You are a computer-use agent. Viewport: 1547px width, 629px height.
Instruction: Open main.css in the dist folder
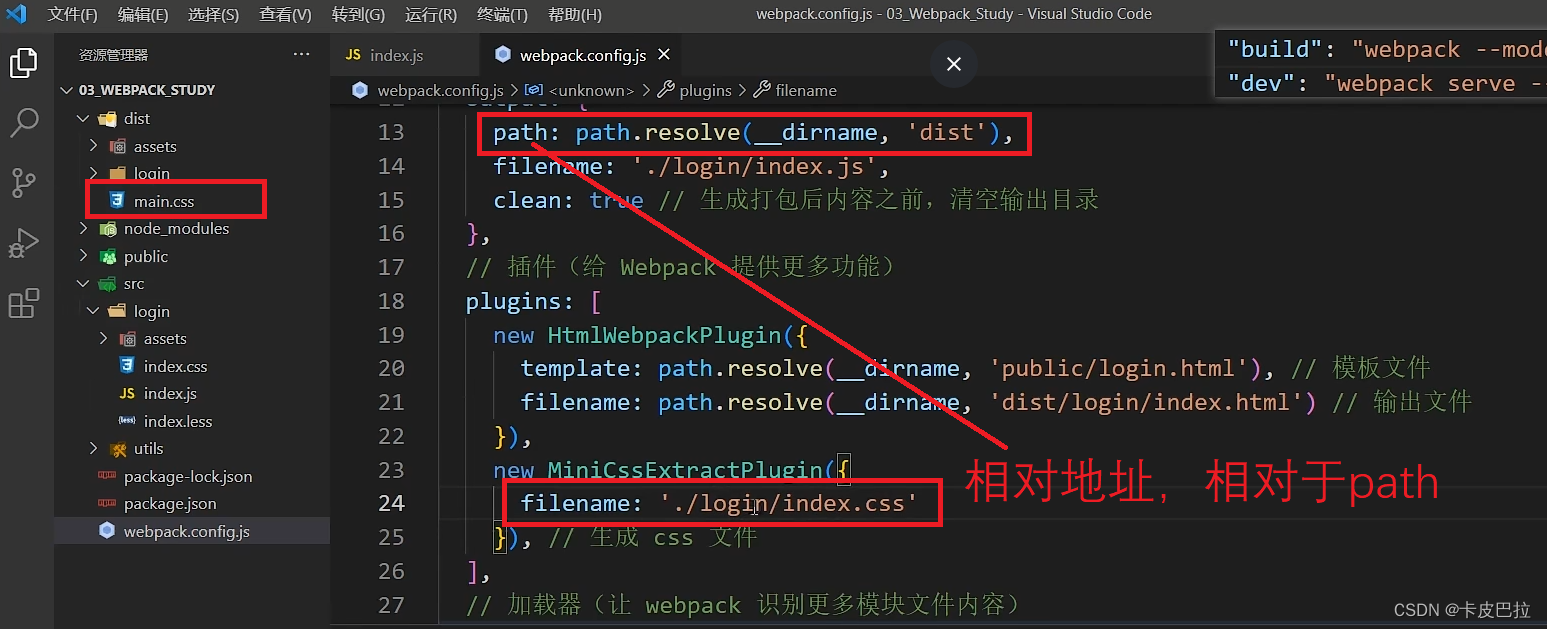point(164,201)
